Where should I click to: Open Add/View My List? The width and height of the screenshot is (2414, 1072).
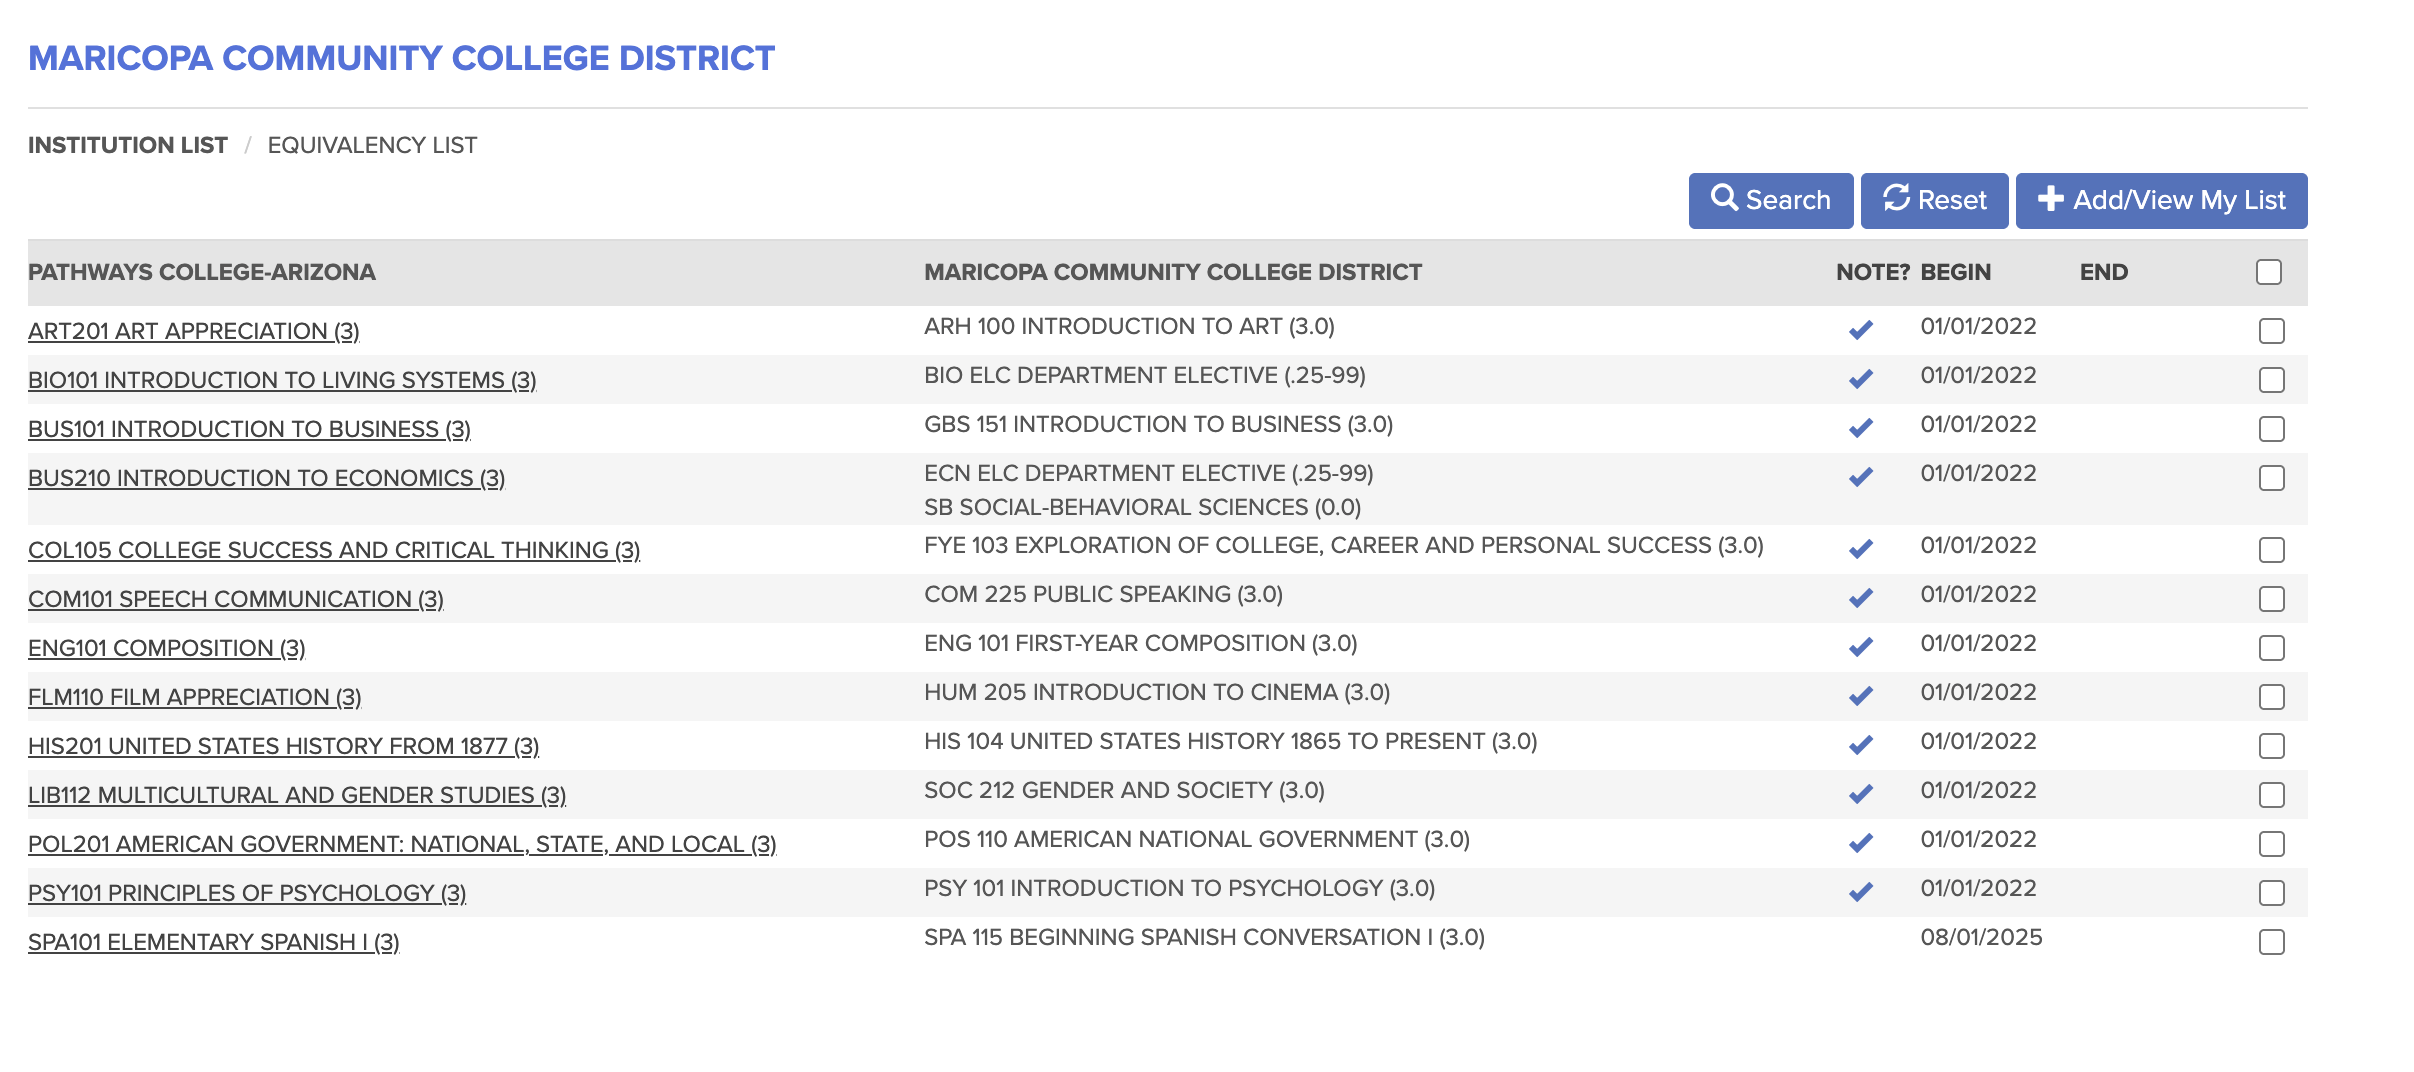point(2161,201)
